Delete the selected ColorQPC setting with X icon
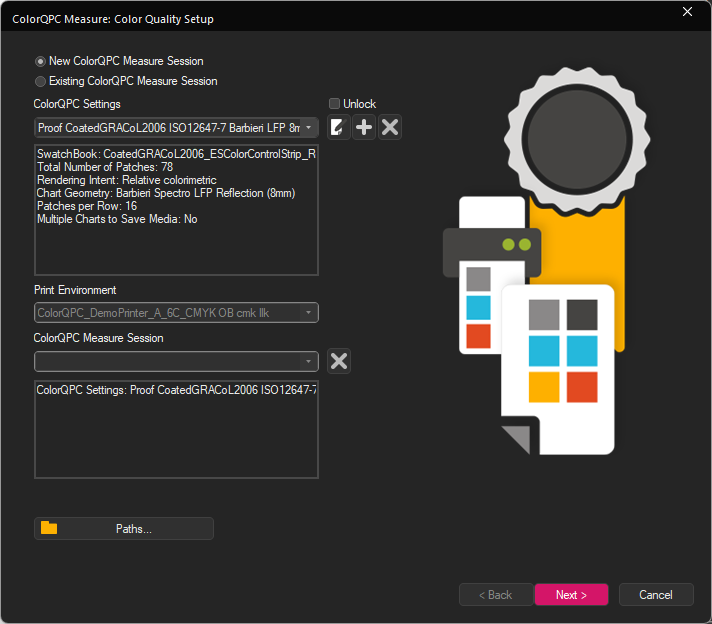The image size is (712, 624). pos(390,127)
